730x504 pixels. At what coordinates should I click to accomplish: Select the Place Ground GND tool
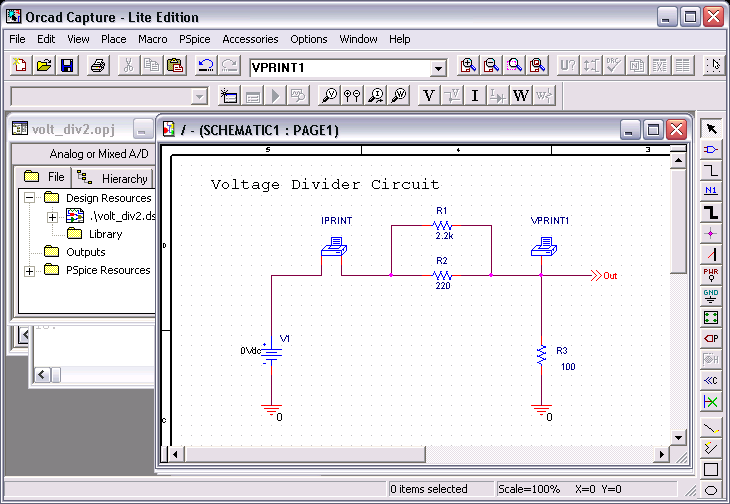coord(711,296)
